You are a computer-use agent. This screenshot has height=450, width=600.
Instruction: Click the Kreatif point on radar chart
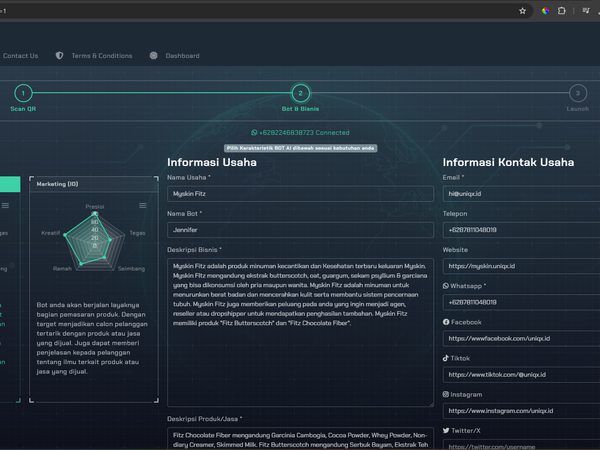pos(65,235)
